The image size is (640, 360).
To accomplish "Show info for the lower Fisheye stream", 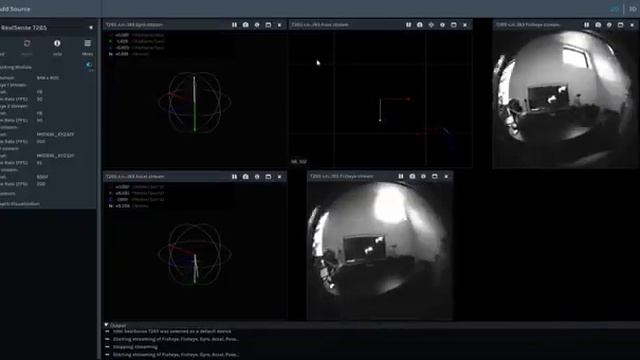I will coord(424,176).
